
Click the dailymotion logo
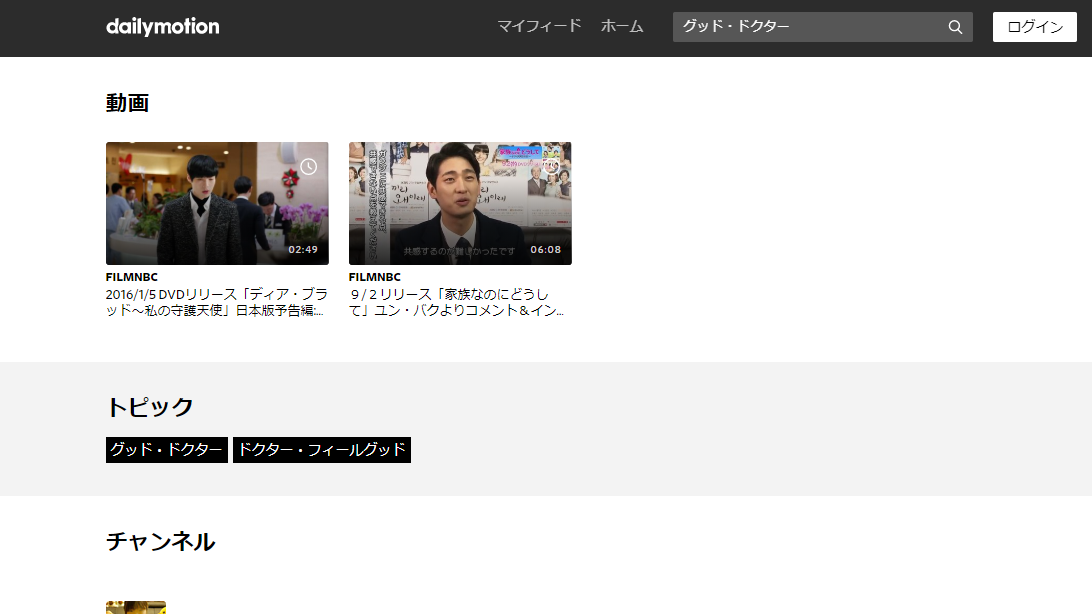162,26
